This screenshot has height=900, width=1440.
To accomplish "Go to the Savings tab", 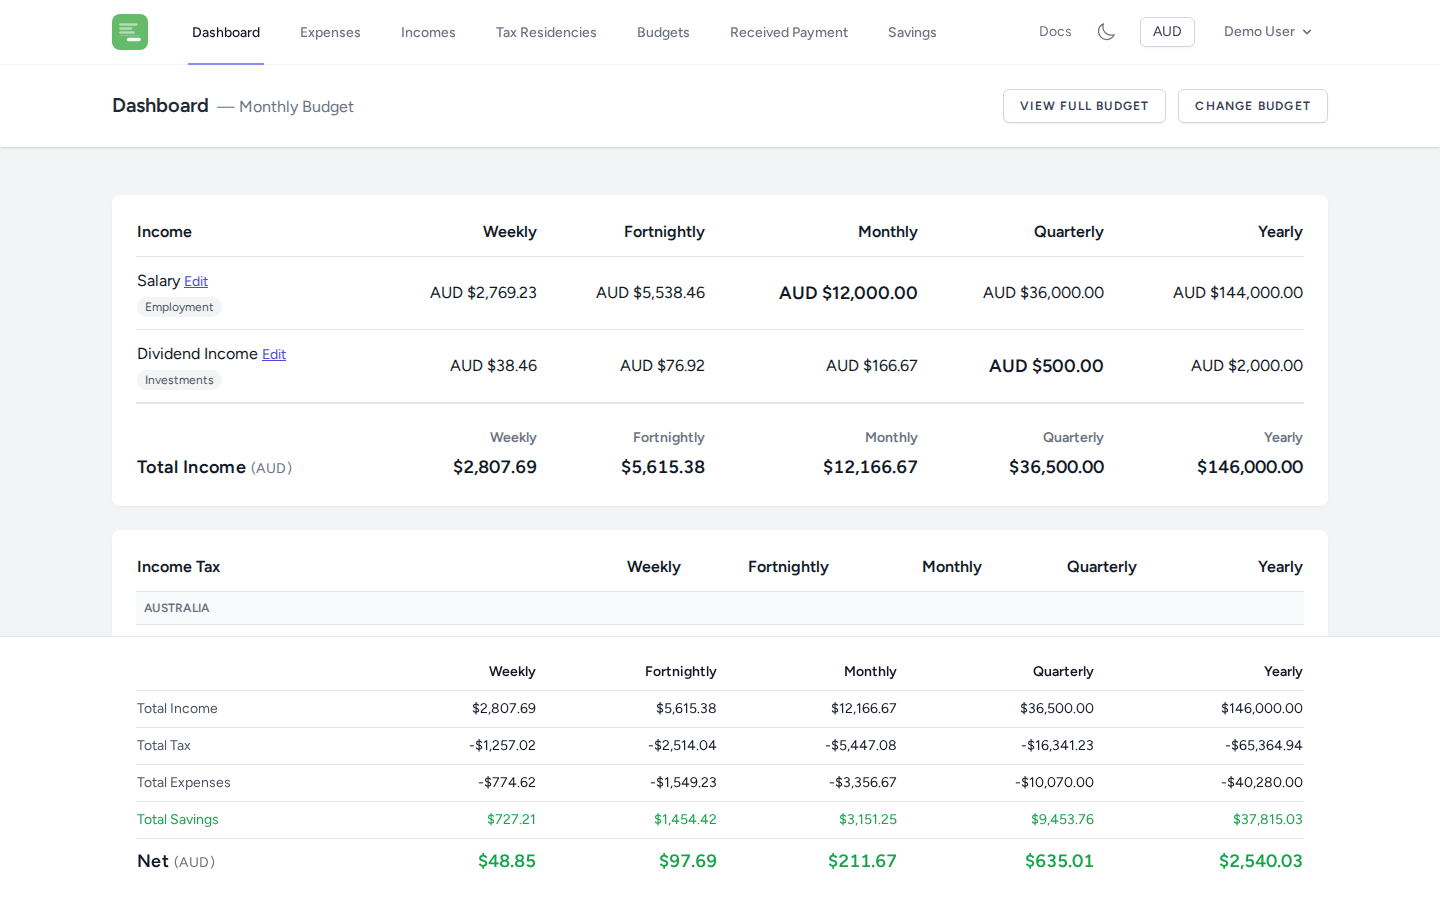I will (x=912, y=32).
